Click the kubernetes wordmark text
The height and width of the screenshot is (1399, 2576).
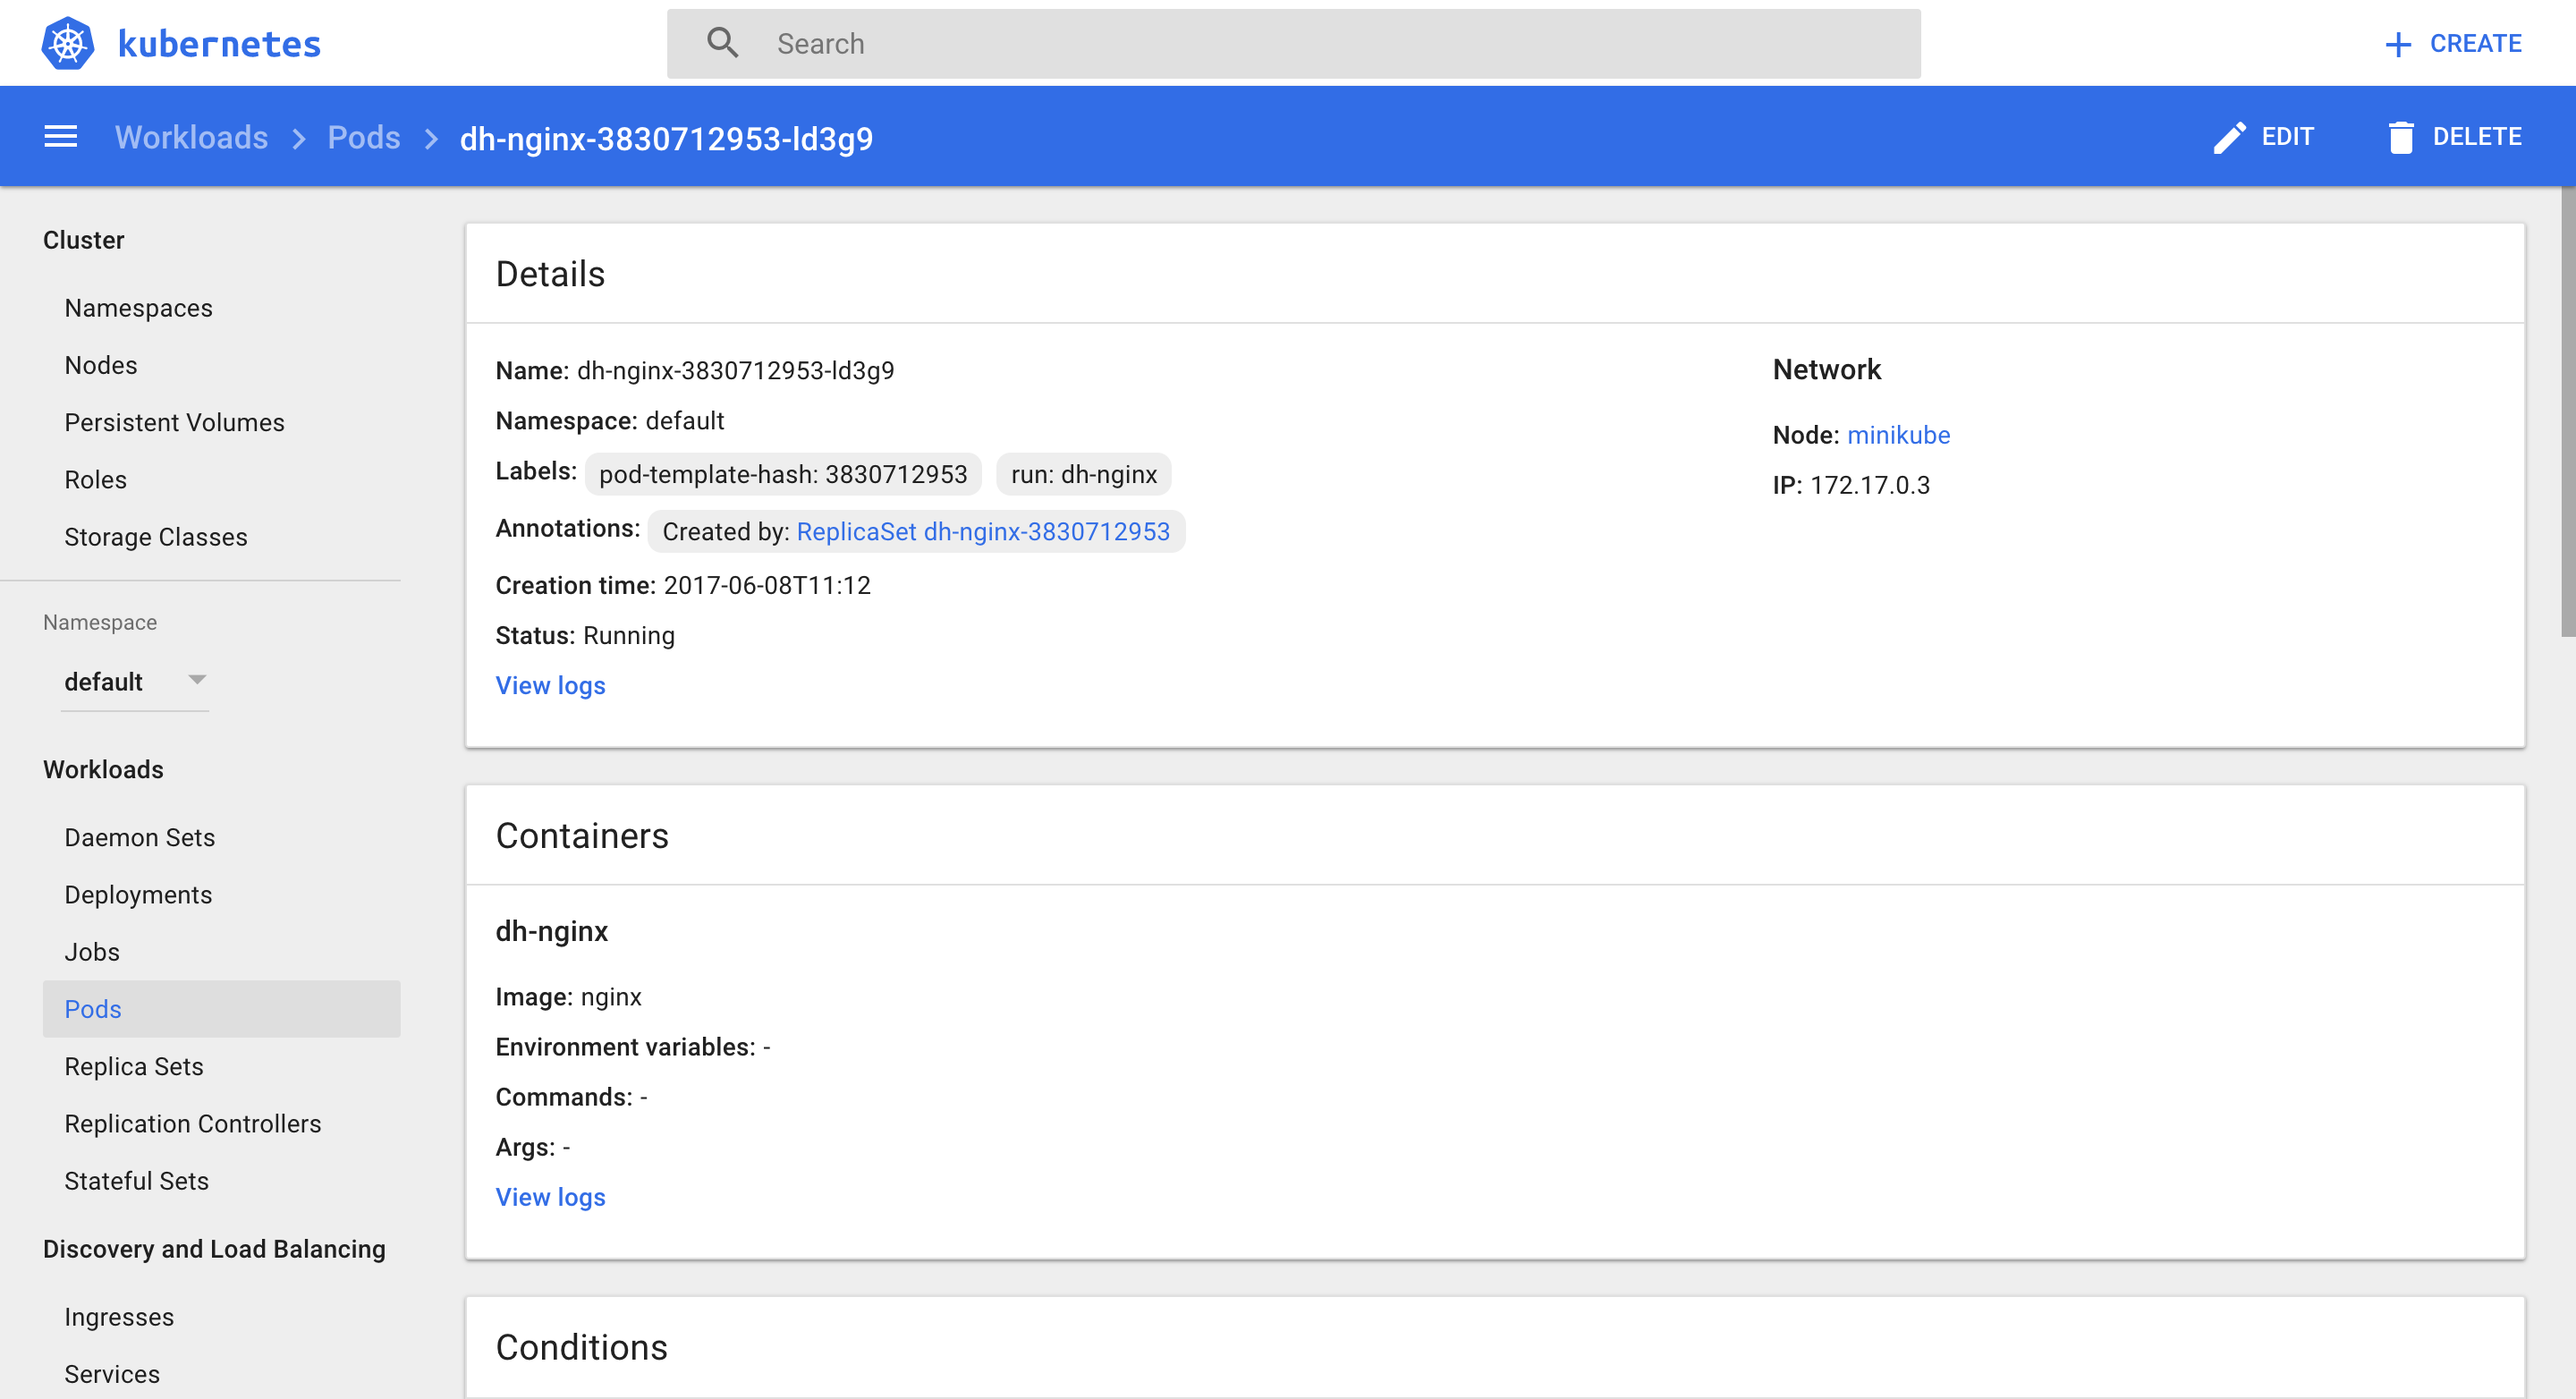[219, 44]
